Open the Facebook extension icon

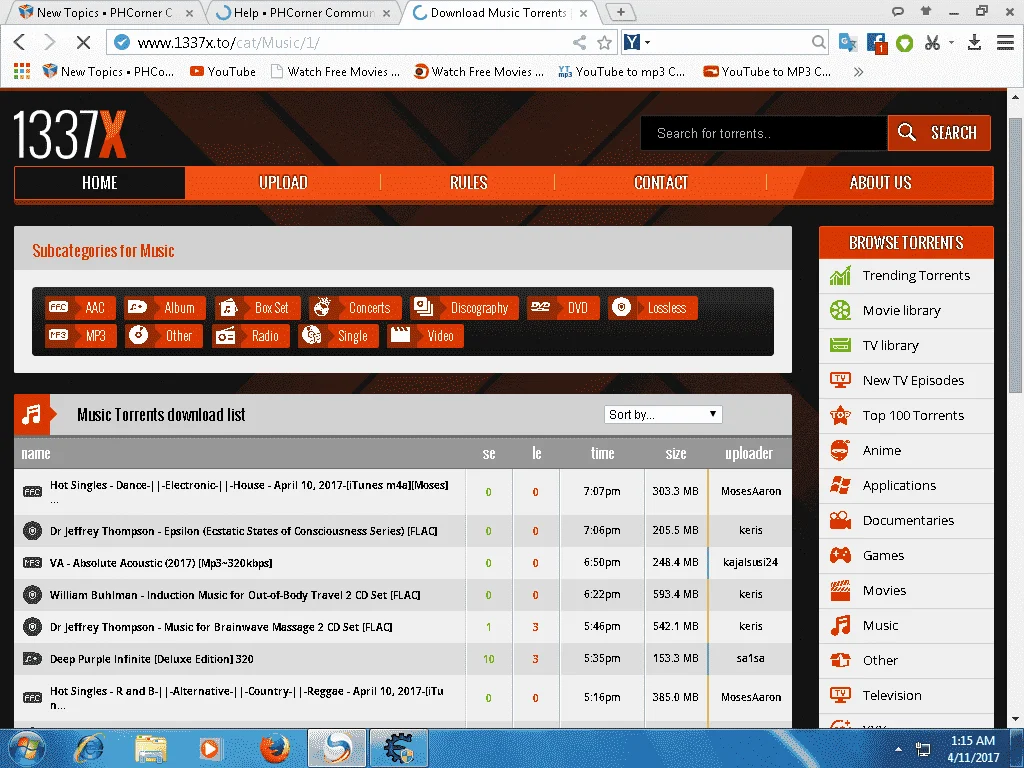pyautogui.click(x=876, y=43)
